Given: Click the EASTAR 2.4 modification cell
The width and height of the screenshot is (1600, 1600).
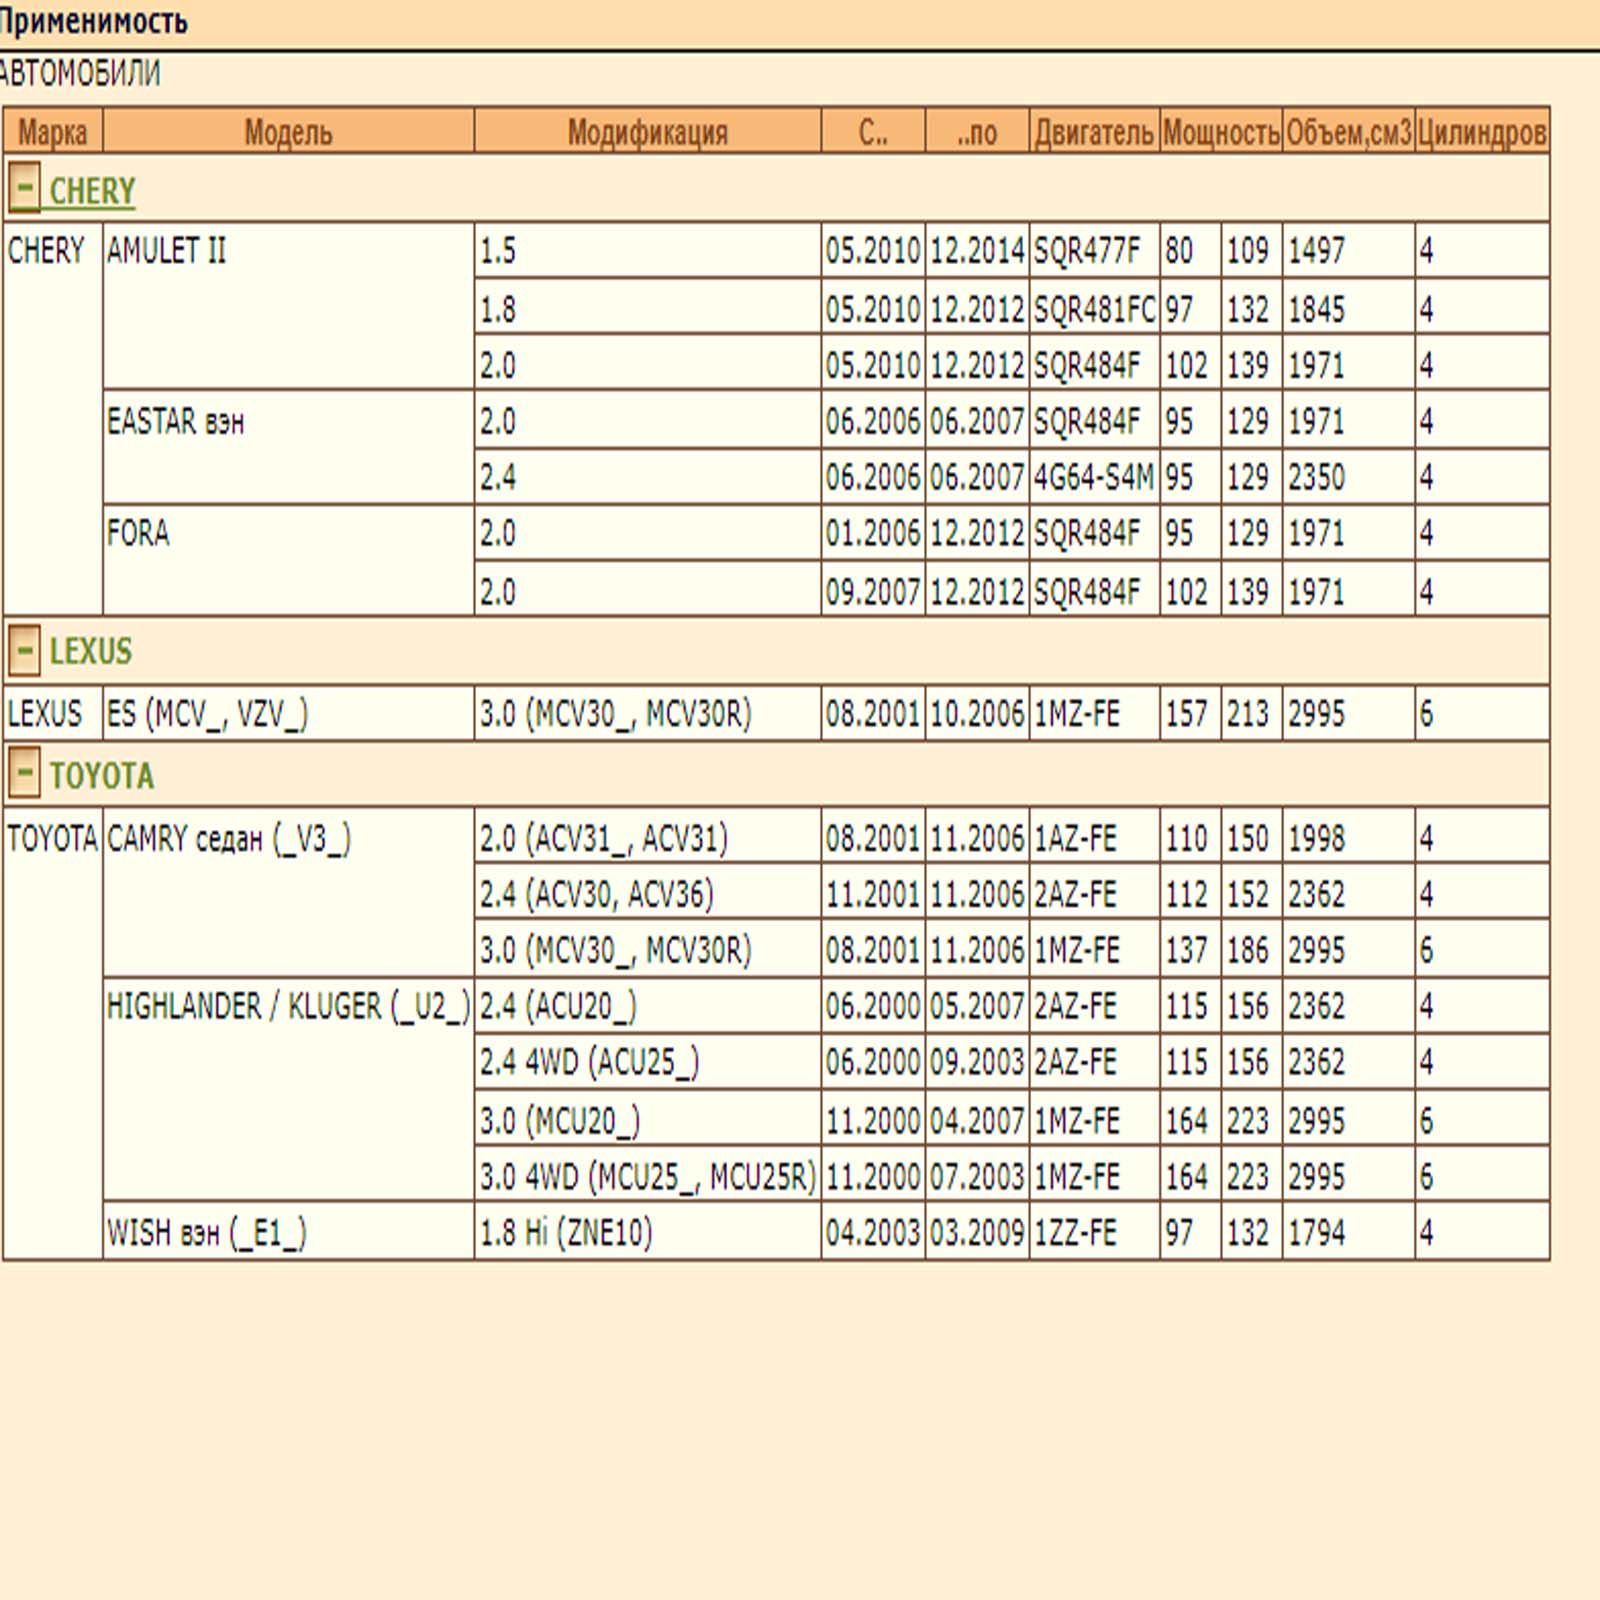Looking at the screenshot, I should click(x=648, y=477).
